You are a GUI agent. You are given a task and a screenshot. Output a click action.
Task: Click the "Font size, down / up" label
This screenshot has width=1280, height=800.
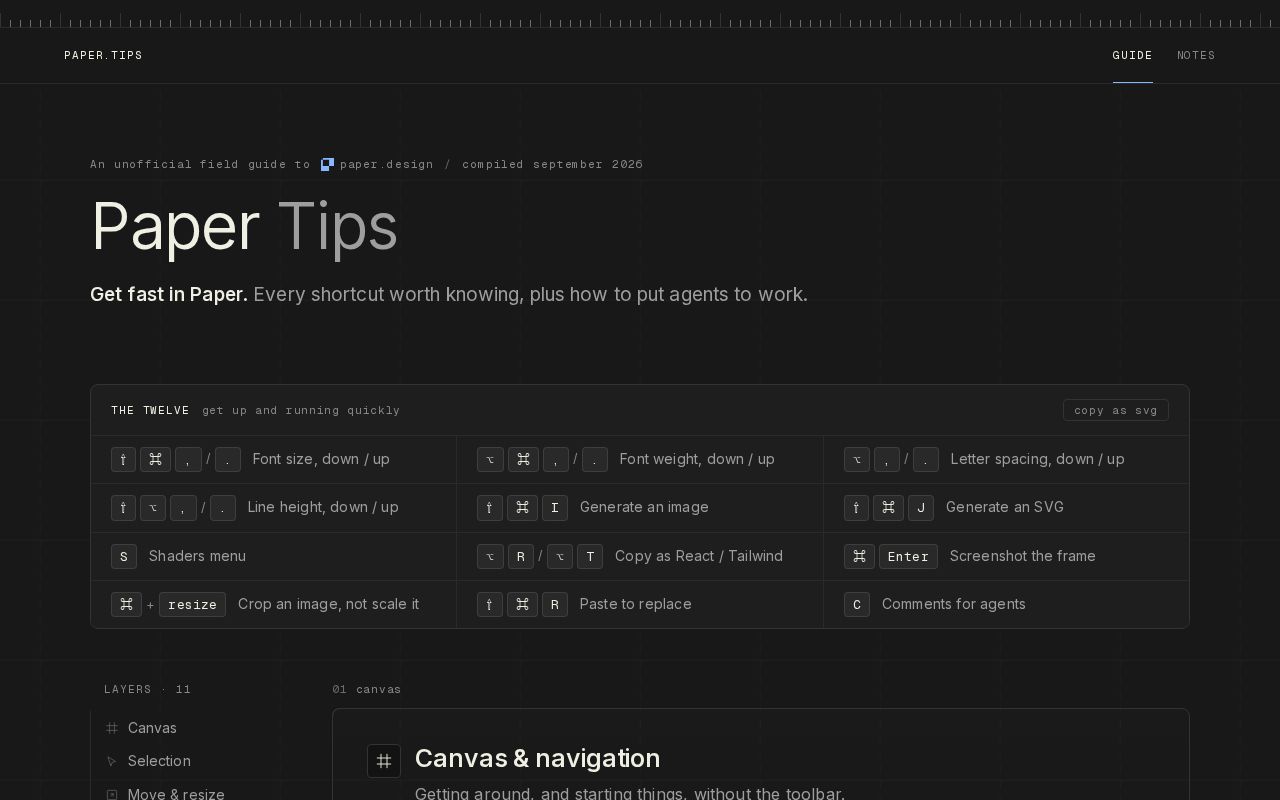tap(321, 459)
